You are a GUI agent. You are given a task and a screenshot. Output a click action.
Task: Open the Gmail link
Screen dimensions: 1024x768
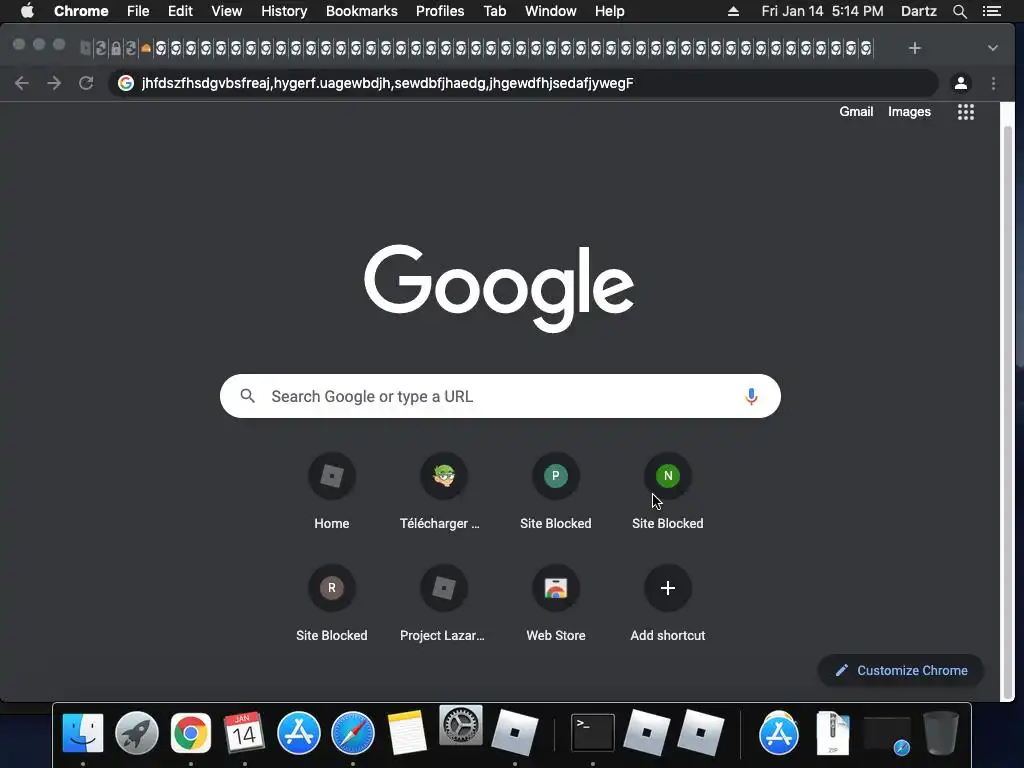pos(856,112)
